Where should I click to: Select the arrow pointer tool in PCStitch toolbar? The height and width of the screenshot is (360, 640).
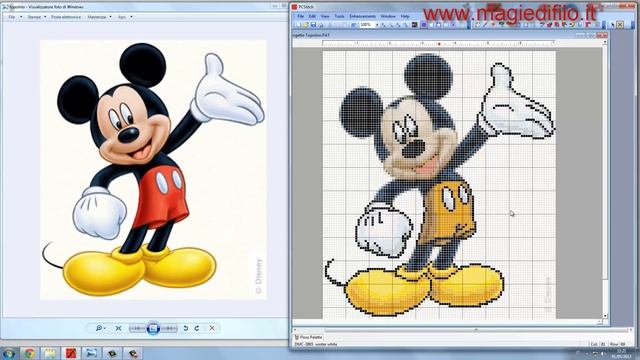coord(612,25)
